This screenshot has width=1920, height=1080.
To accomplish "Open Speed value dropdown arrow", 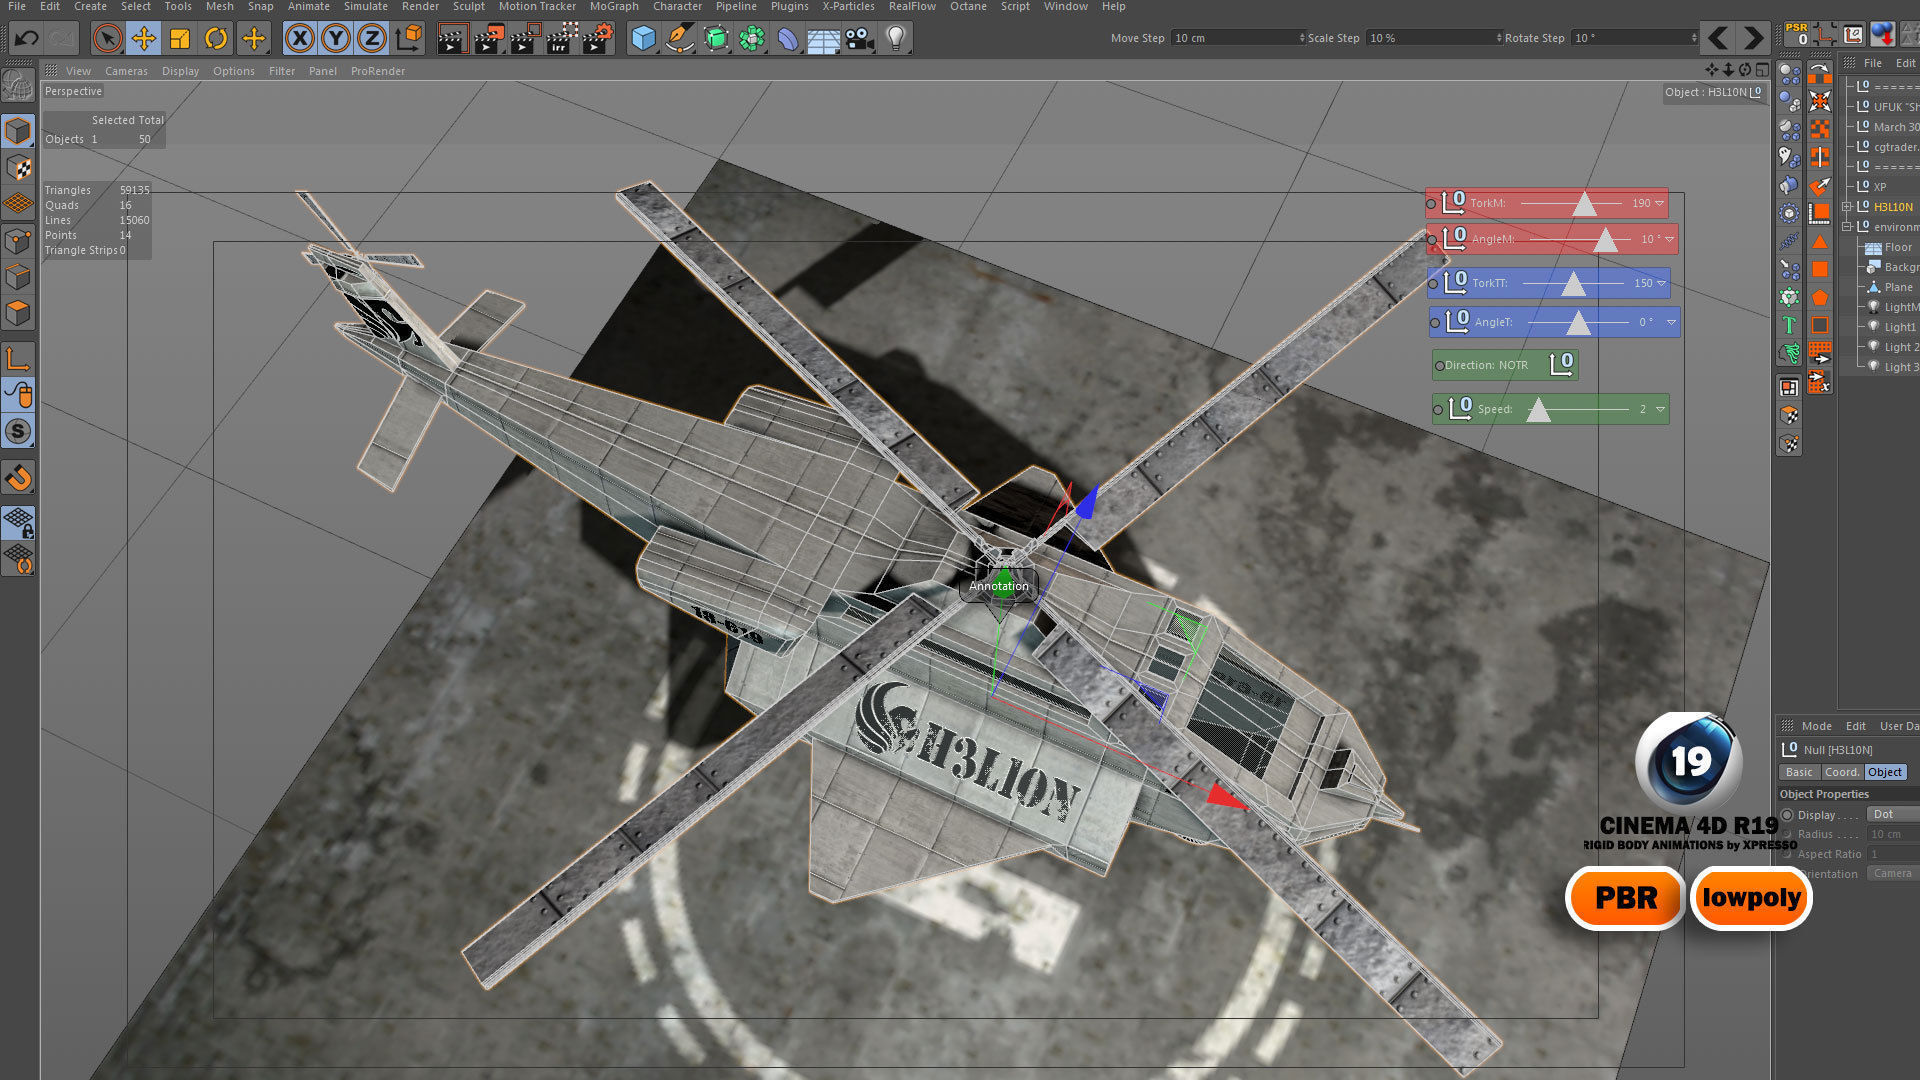I will tap(1660, 410).
